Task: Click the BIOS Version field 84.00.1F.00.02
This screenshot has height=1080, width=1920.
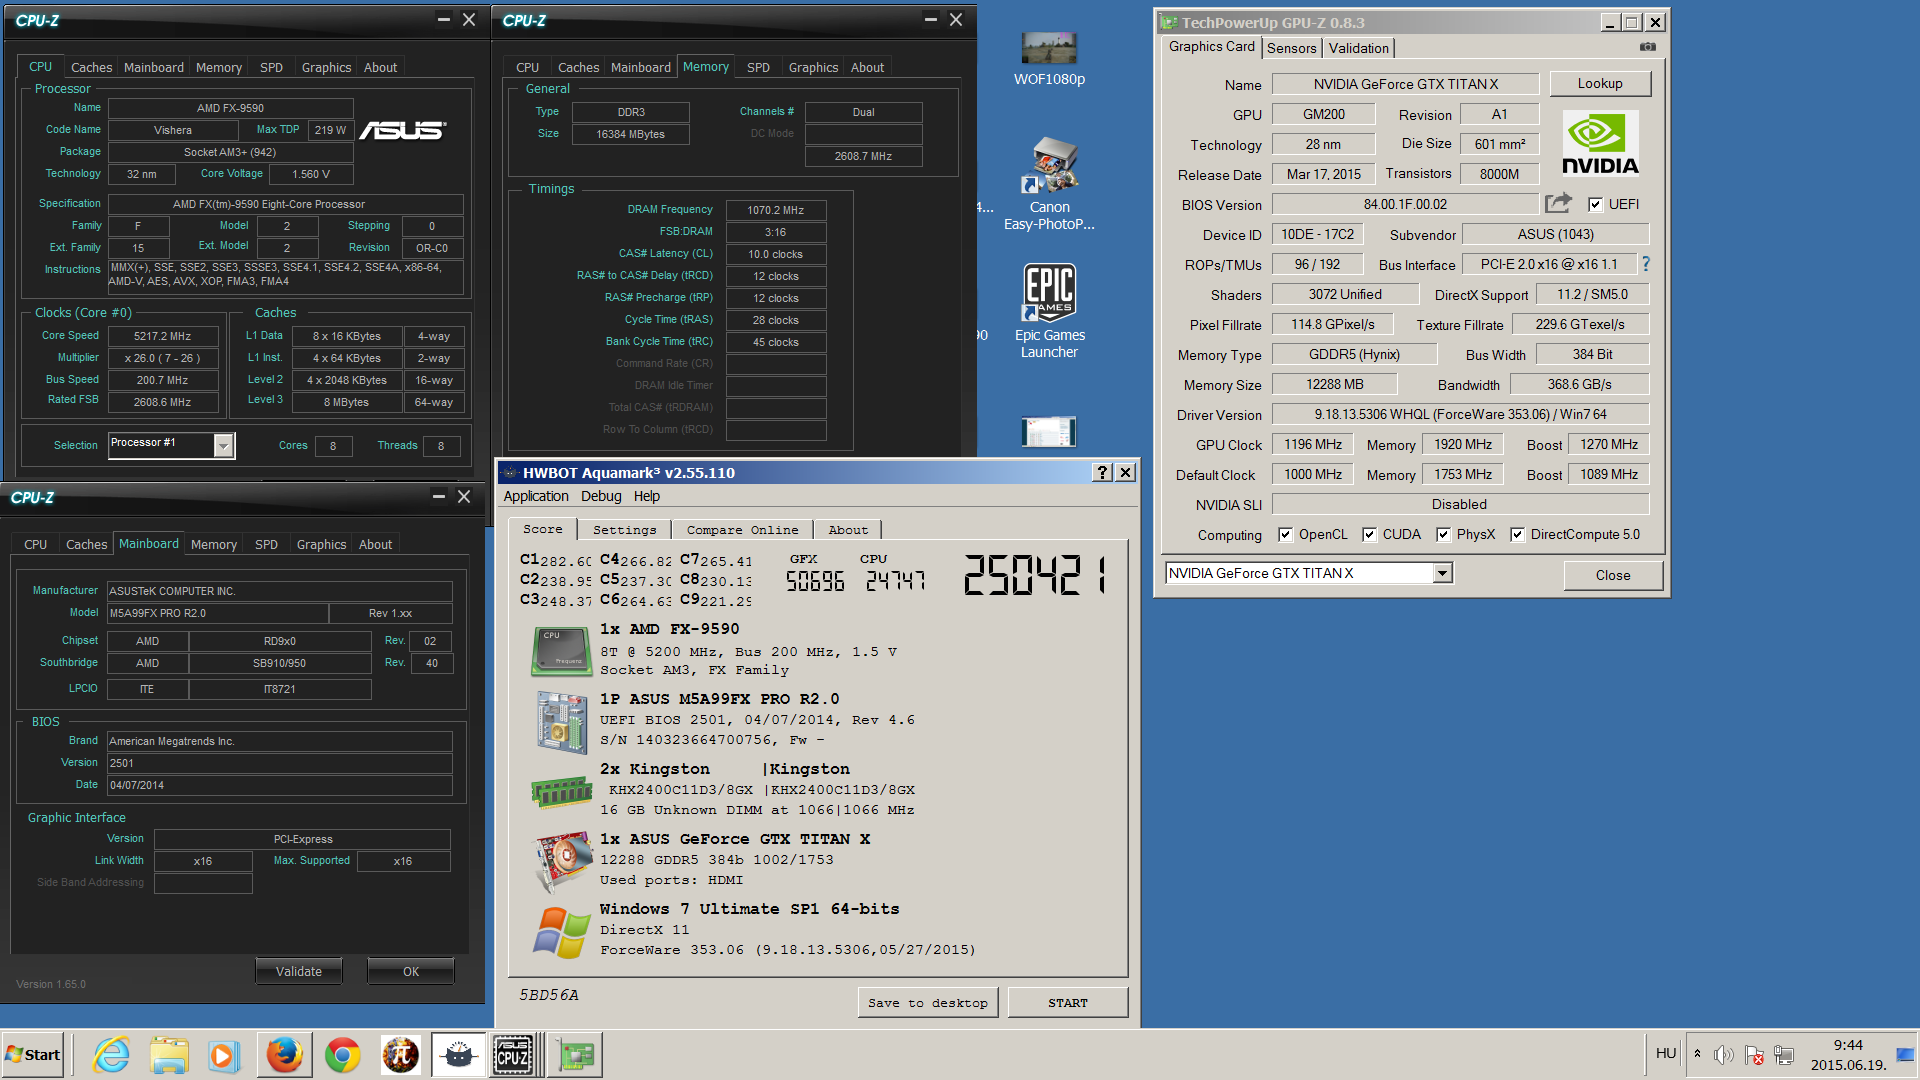Action: tap(1405, 204)
